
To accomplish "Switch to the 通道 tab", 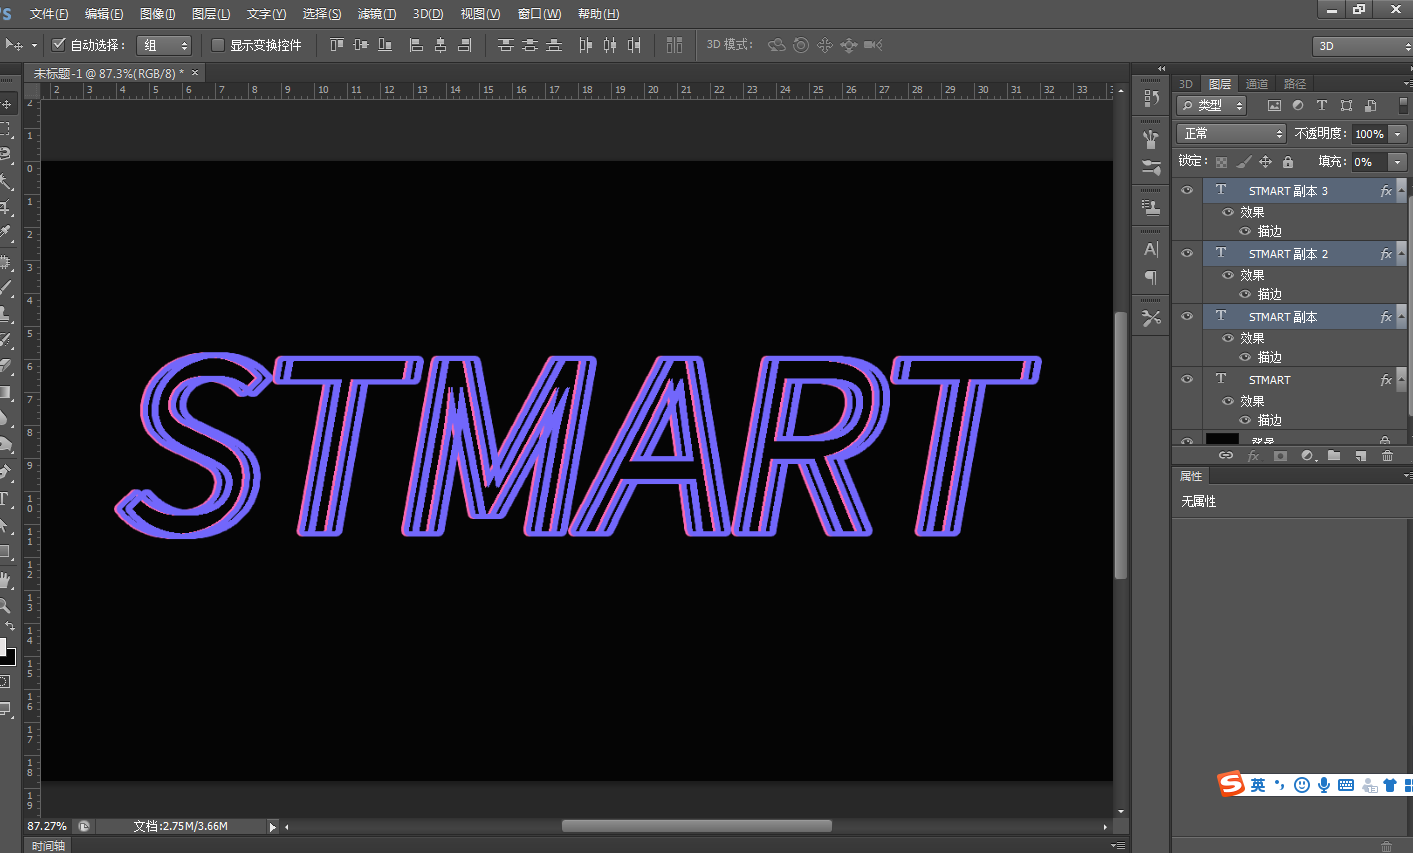I will click(1257, 84).
